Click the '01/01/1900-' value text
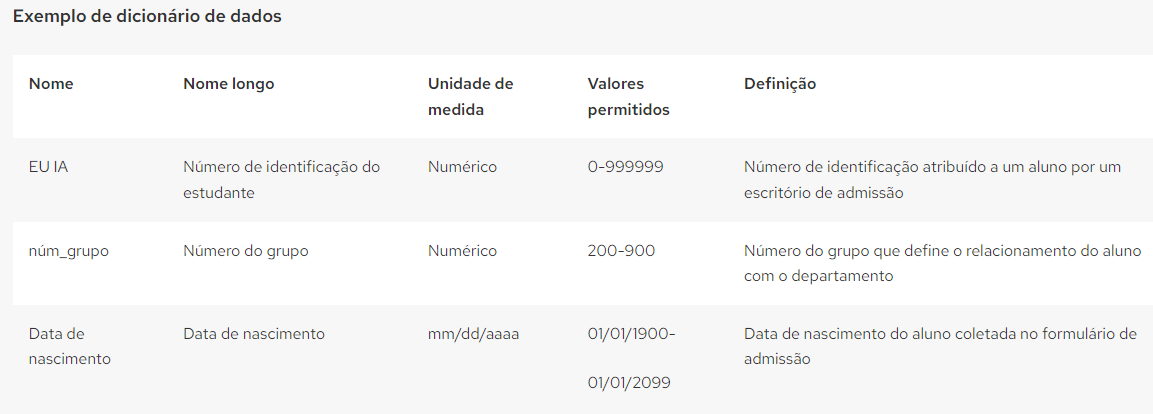Image resolution: width=1153 pixels, height=414 pixels. (632, 334)
